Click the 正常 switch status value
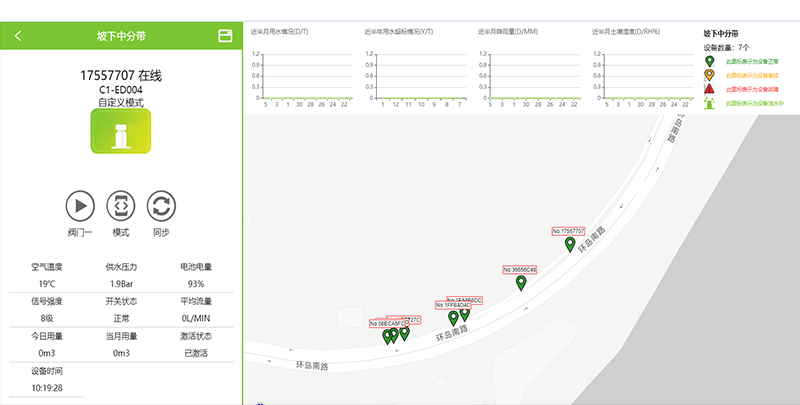Screen dimensions: 800x405 (x=121, y=319)
